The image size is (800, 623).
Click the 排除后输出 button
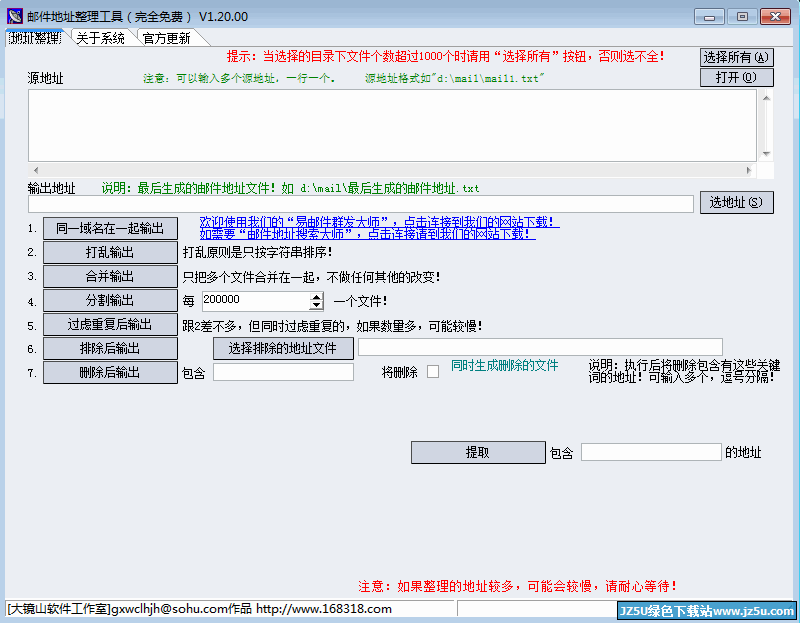(x=110, y=348)
